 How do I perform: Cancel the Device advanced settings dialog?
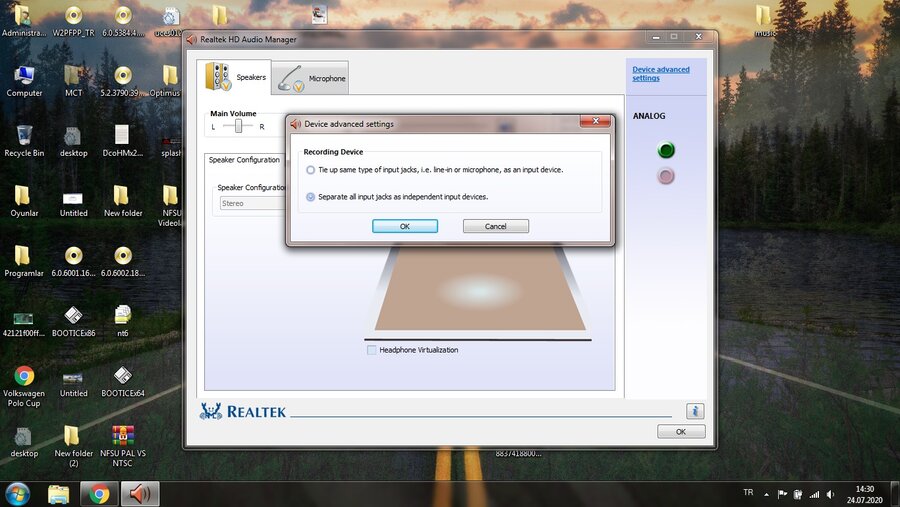click(495, 226)
